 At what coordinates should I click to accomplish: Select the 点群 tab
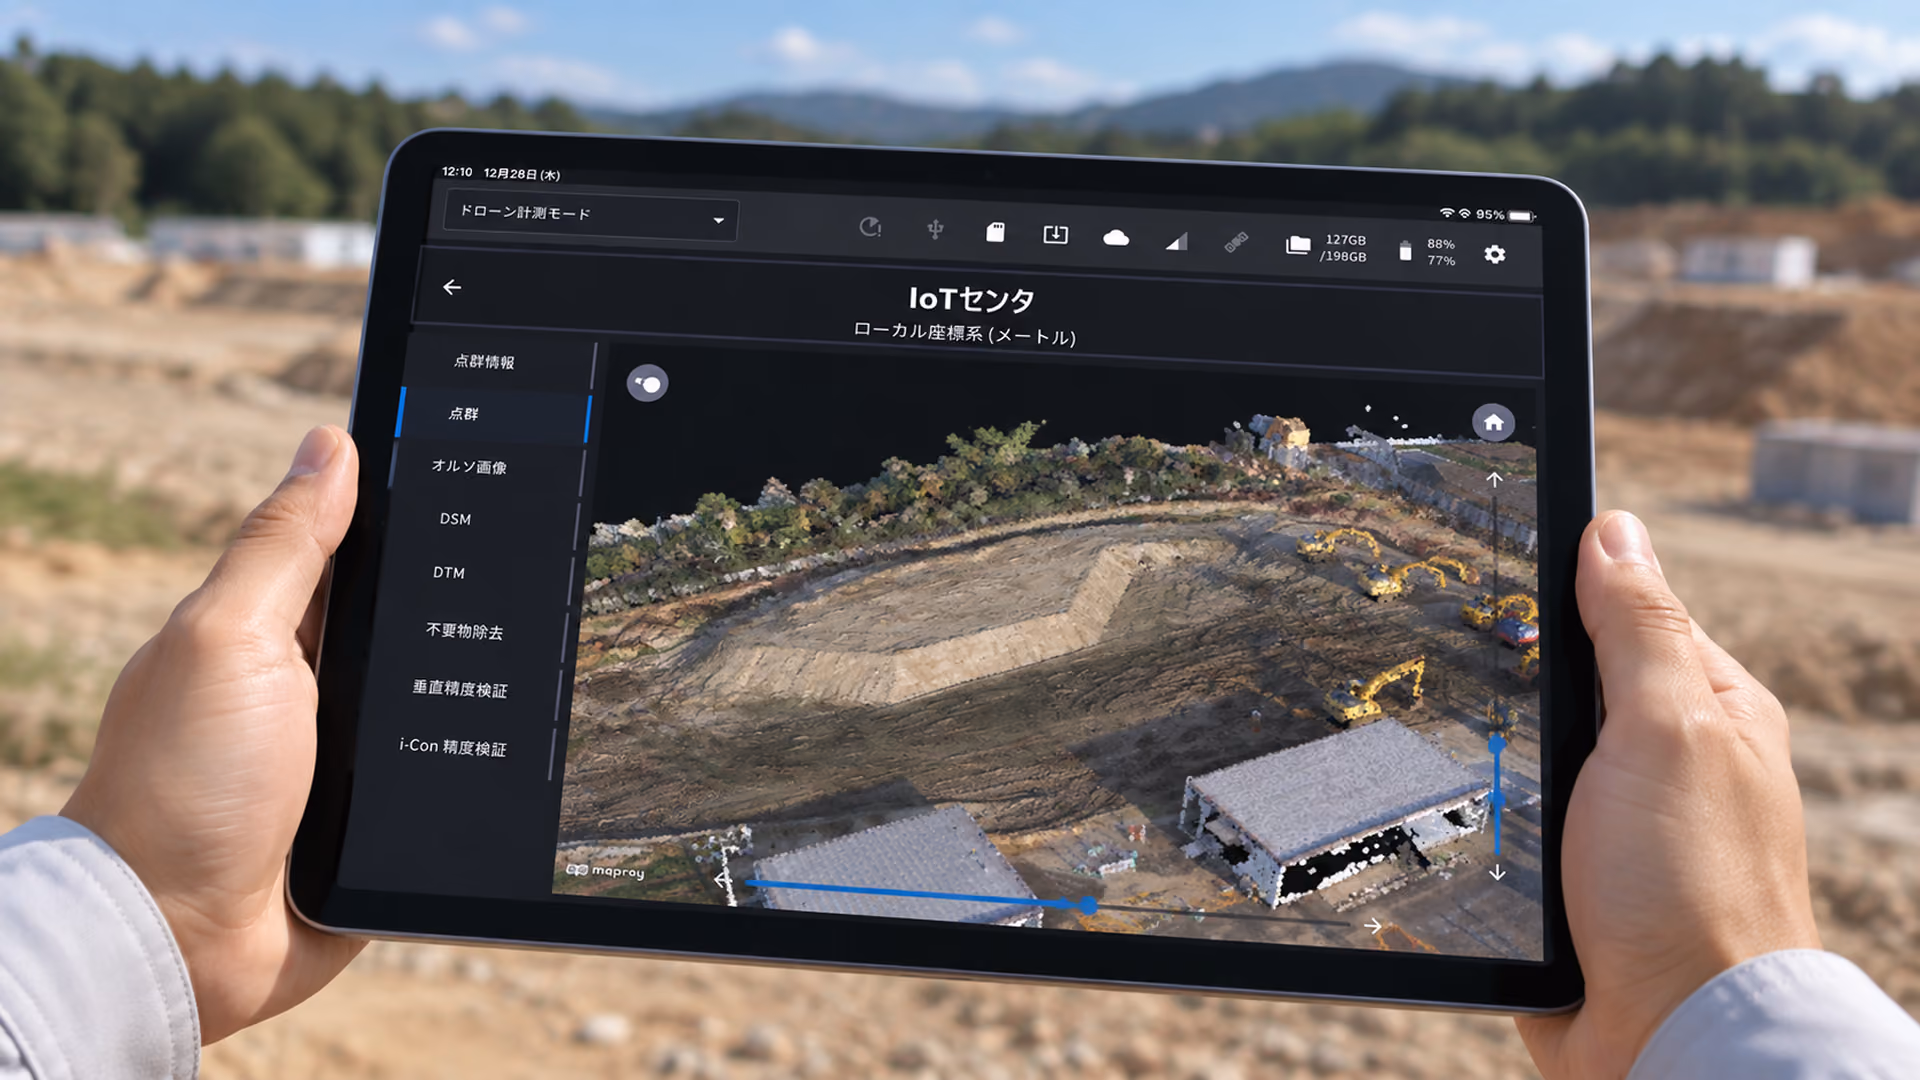point(493,414)
